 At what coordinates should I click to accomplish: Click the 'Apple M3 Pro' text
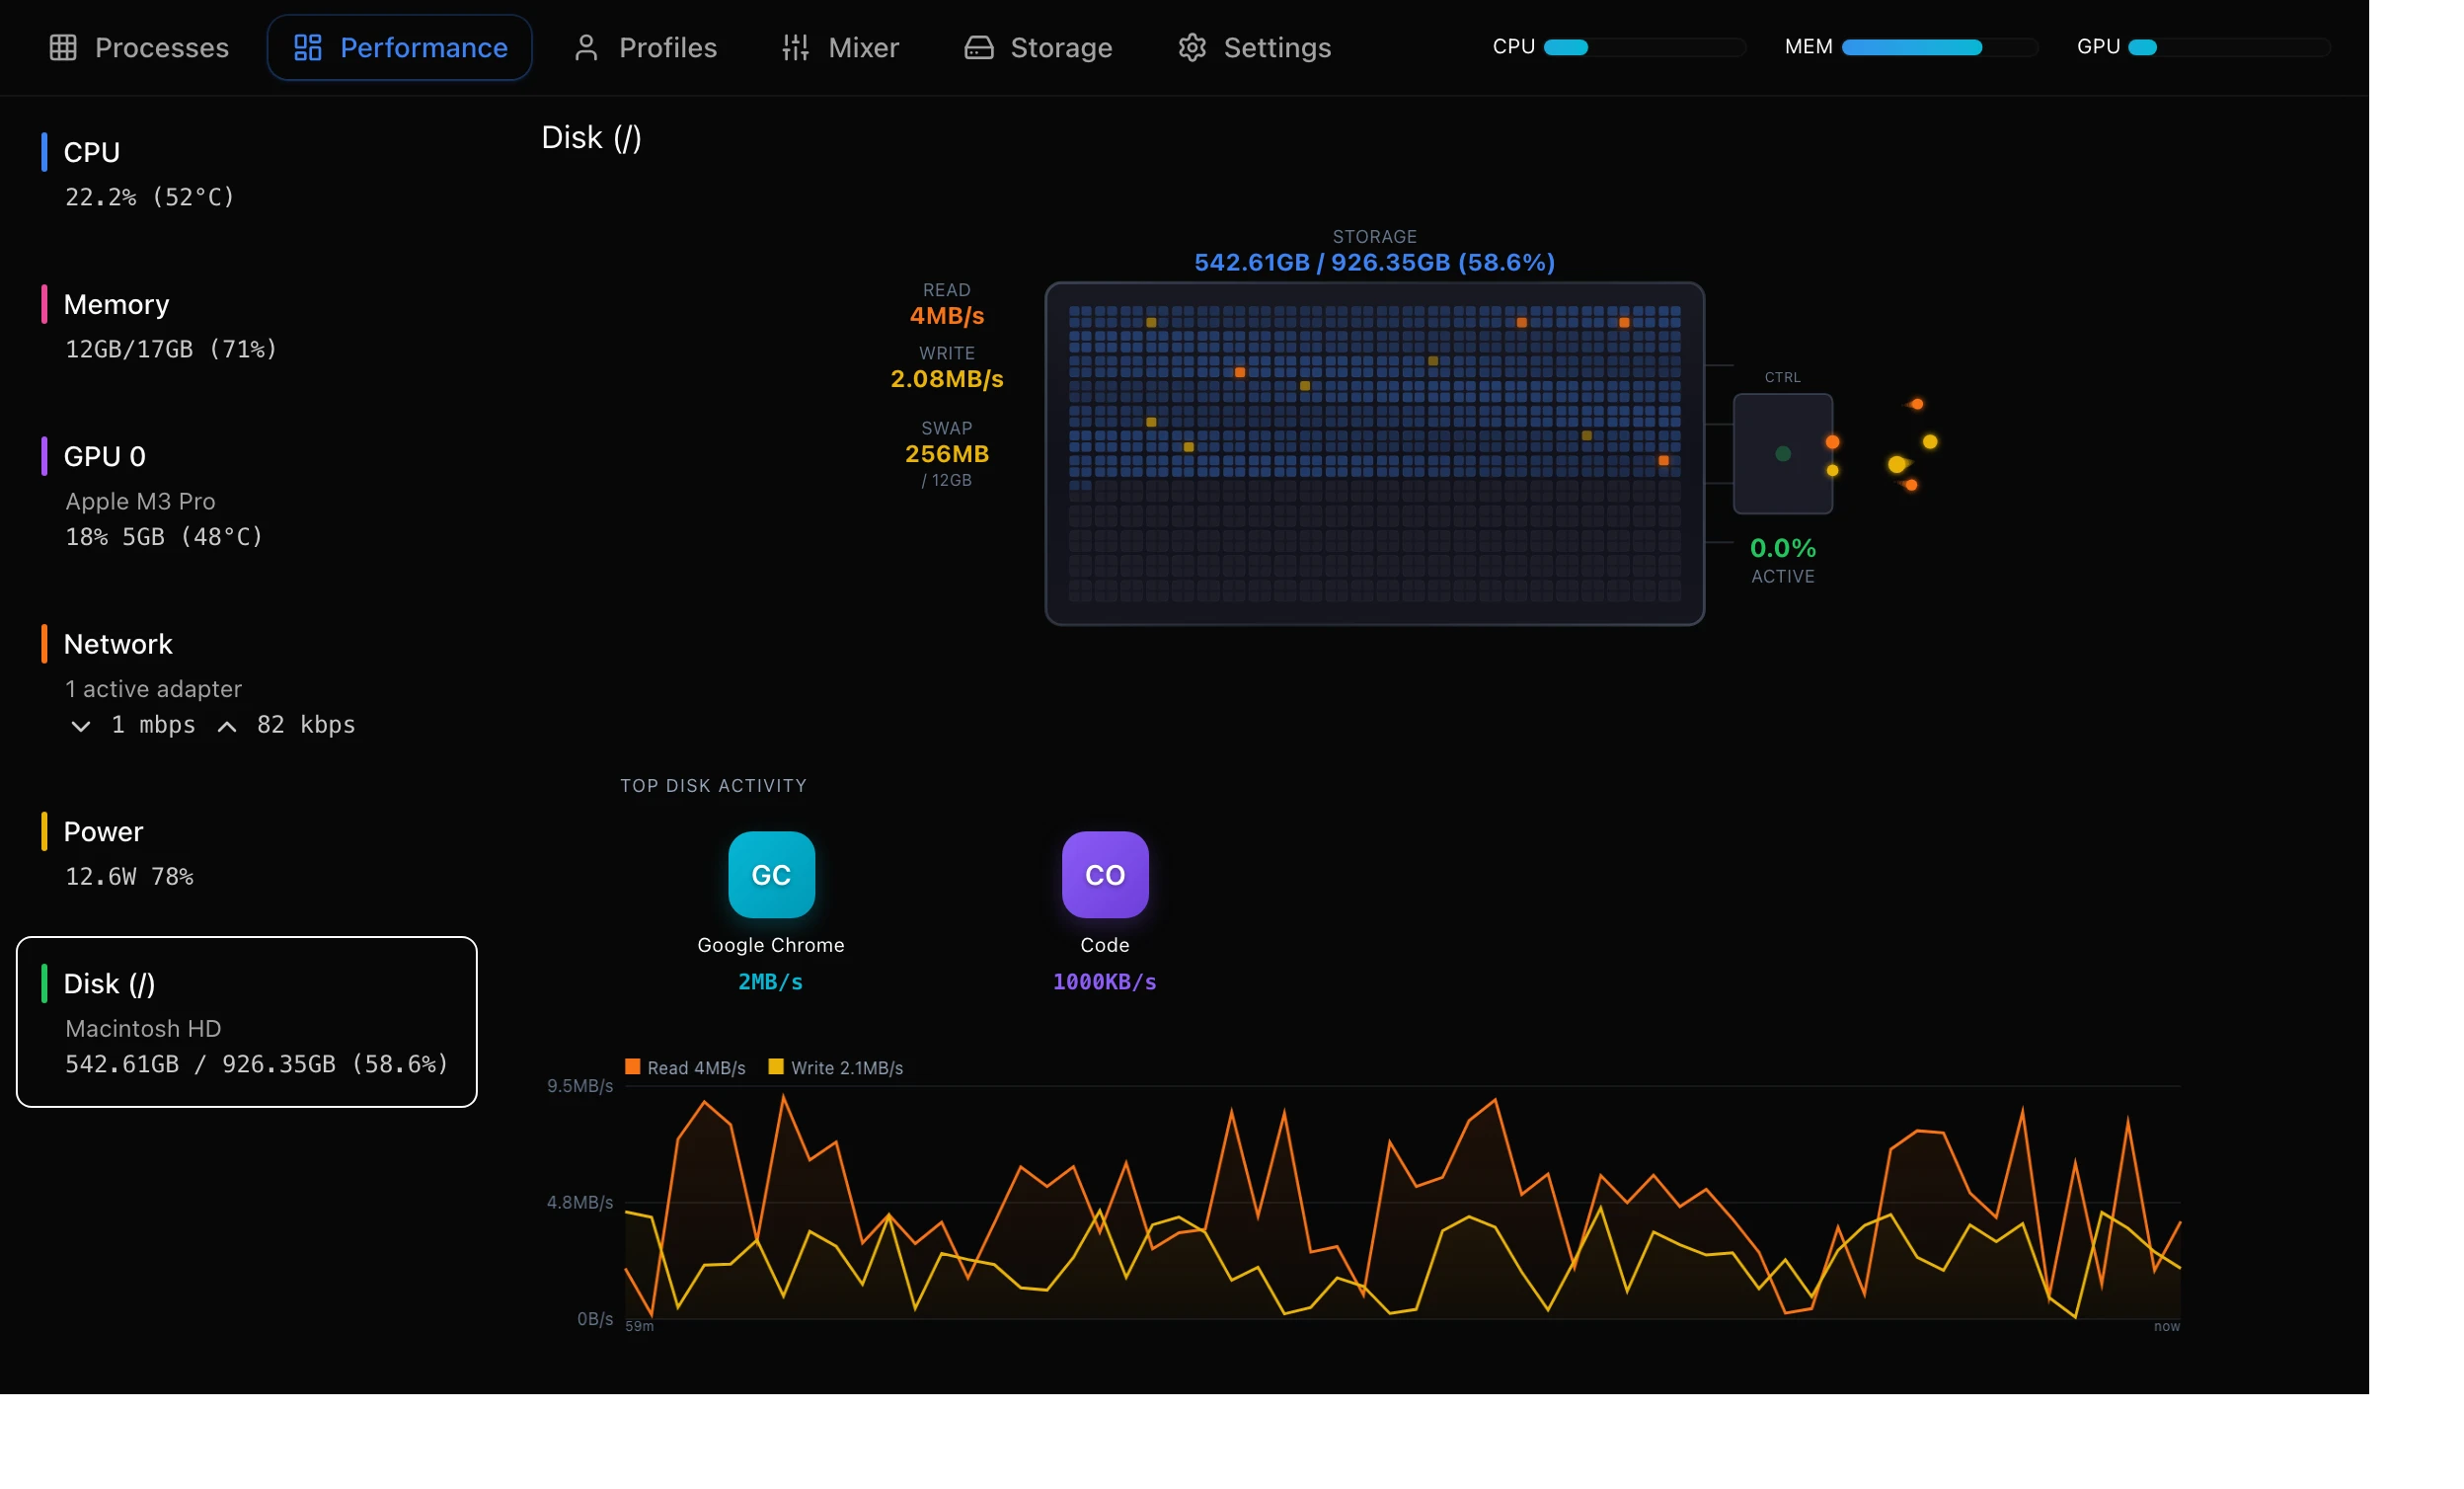(140, 501)
